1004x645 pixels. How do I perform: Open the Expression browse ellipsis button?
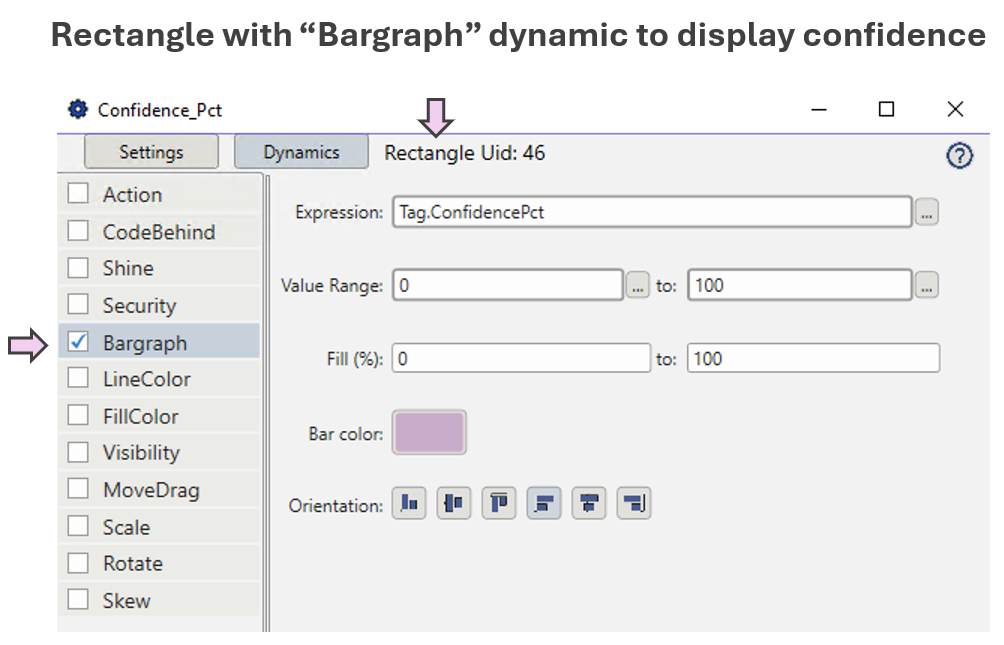(x=927, y=212)
